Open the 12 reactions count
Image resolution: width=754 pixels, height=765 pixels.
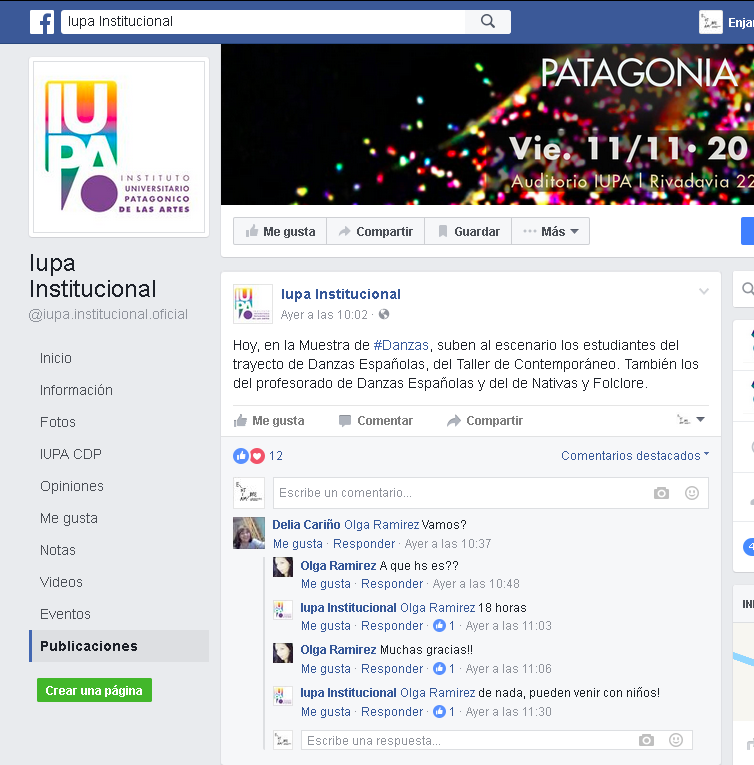pos(276,456)
